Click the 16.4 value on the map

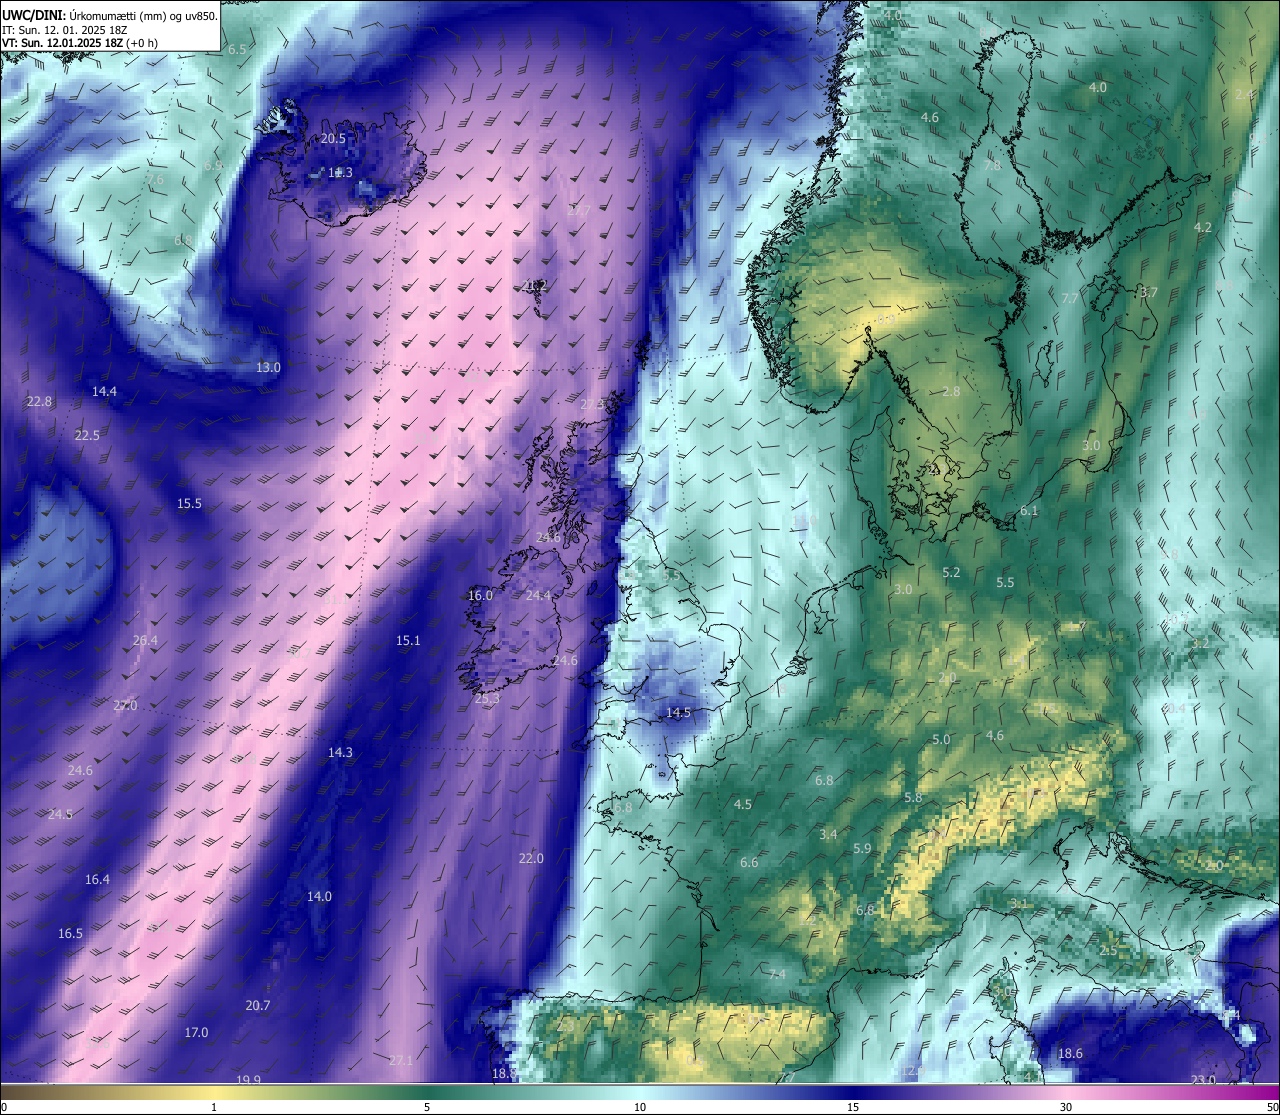pyautogui.click(x=97, y=880)
